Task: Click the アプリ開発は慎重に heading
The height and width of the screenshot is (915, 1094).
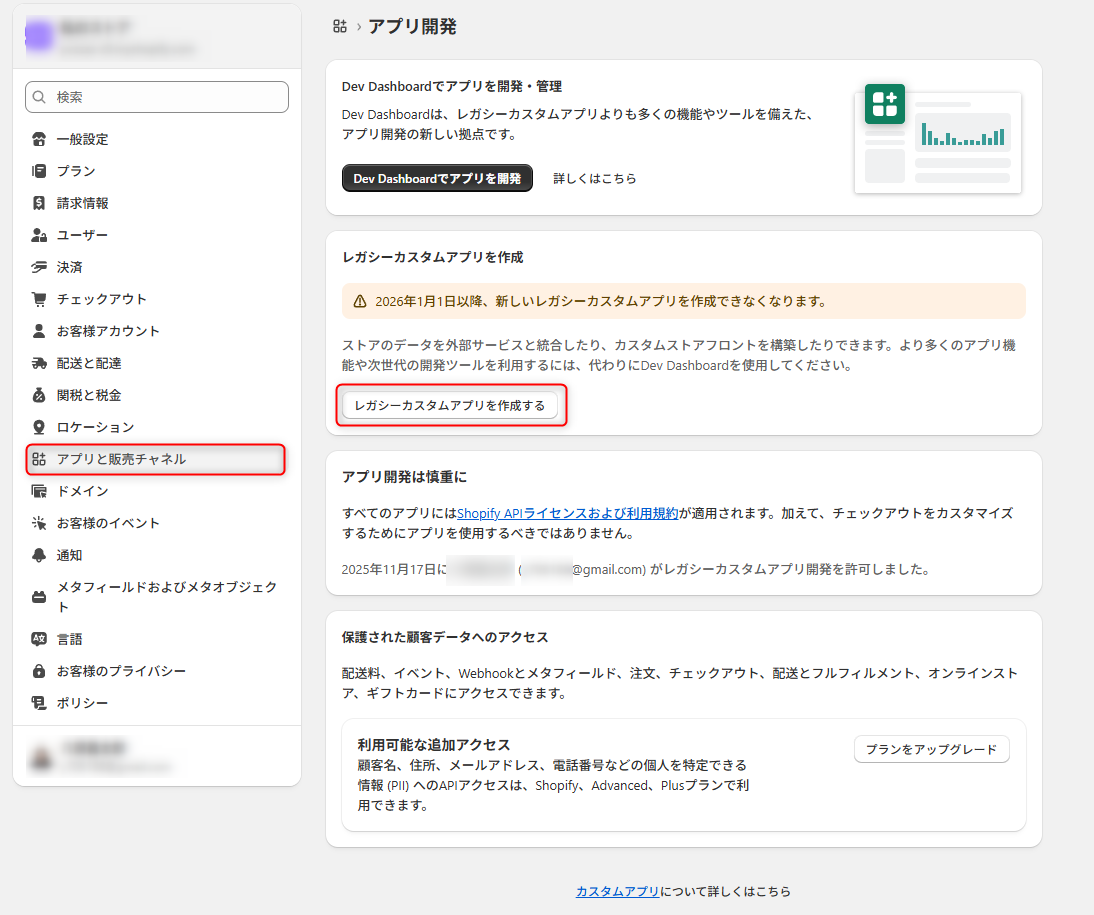Action: [x=405, y=477]
